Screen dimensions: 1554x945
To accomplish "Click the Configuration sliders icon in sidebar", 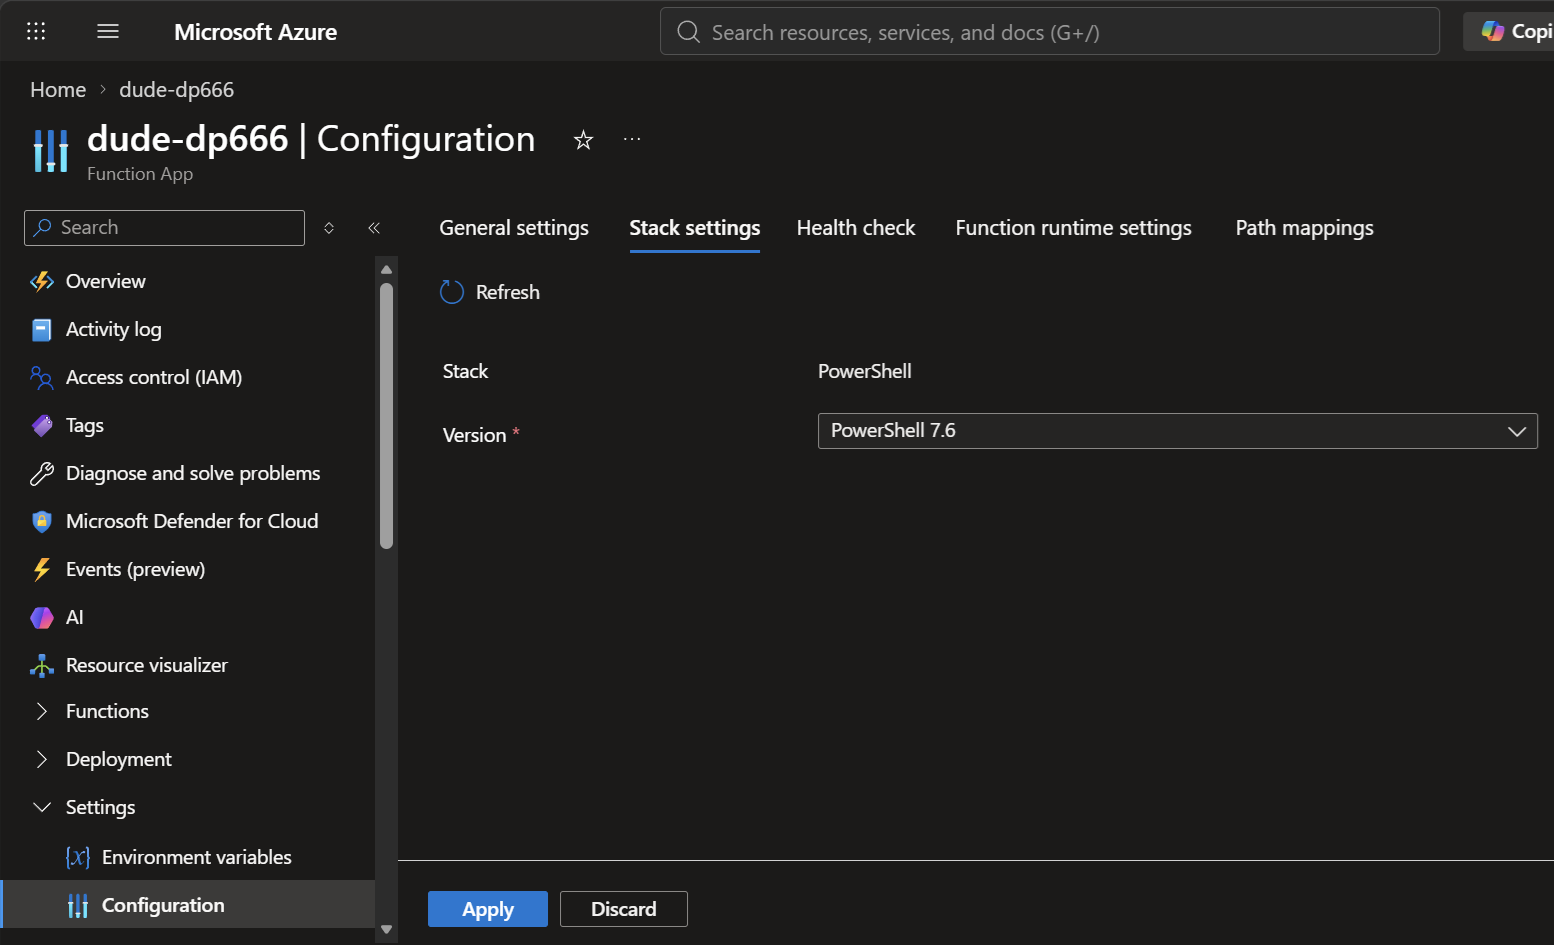I will [78, 906].
